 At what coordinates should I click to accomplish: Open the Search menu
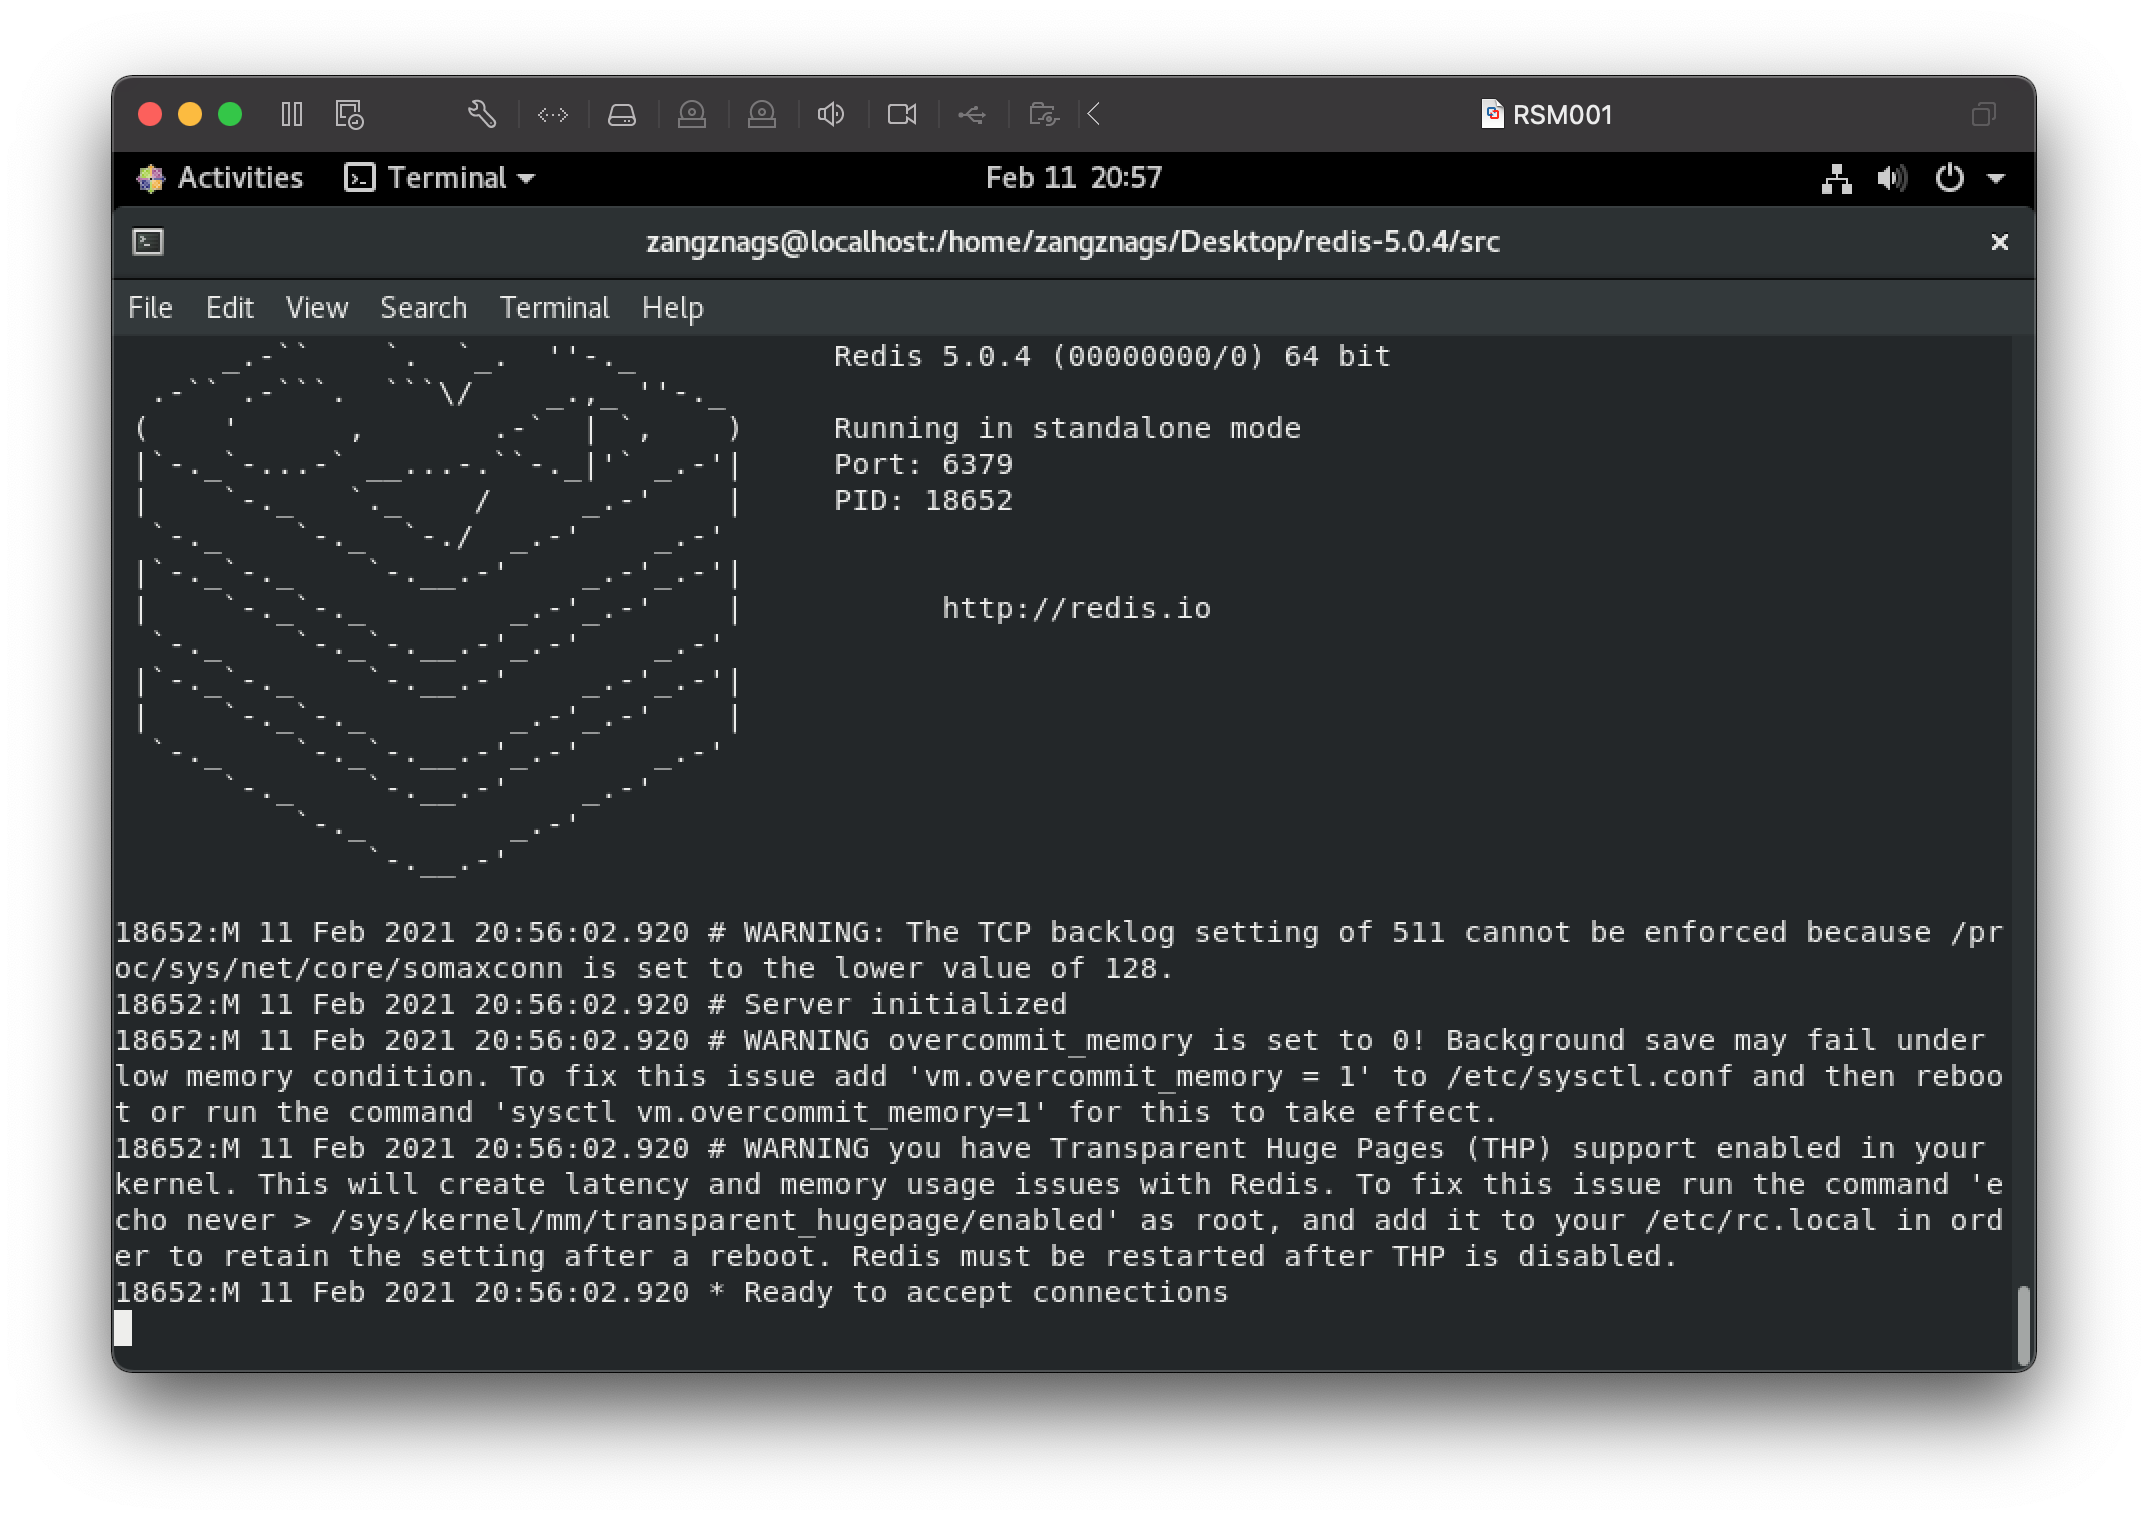click(x=423, y=308)
